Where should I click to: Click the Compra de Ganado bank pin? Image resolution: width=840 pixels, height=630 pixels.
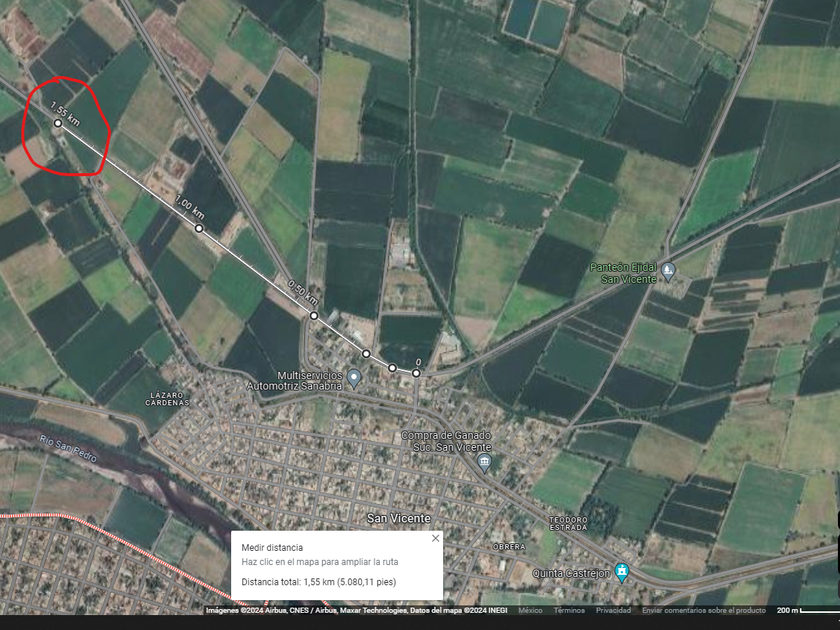(484, 463)
